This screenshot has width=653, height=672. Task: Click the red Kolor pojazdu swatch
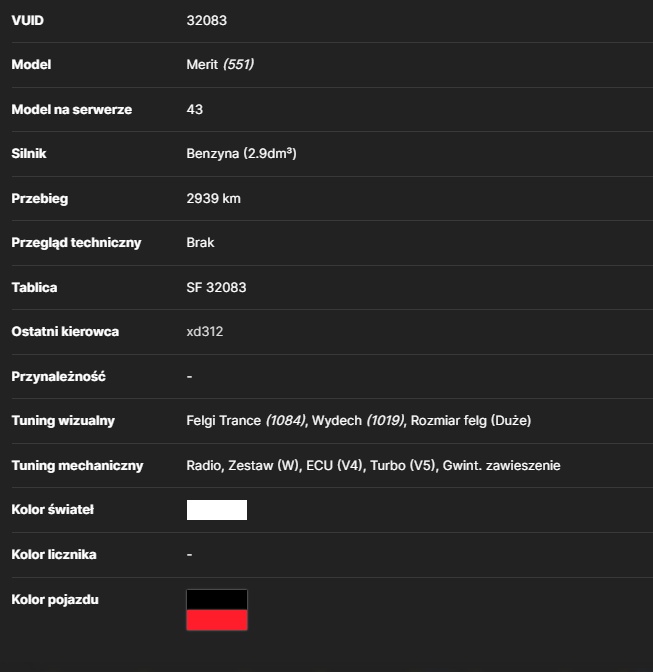pos(217,620)
